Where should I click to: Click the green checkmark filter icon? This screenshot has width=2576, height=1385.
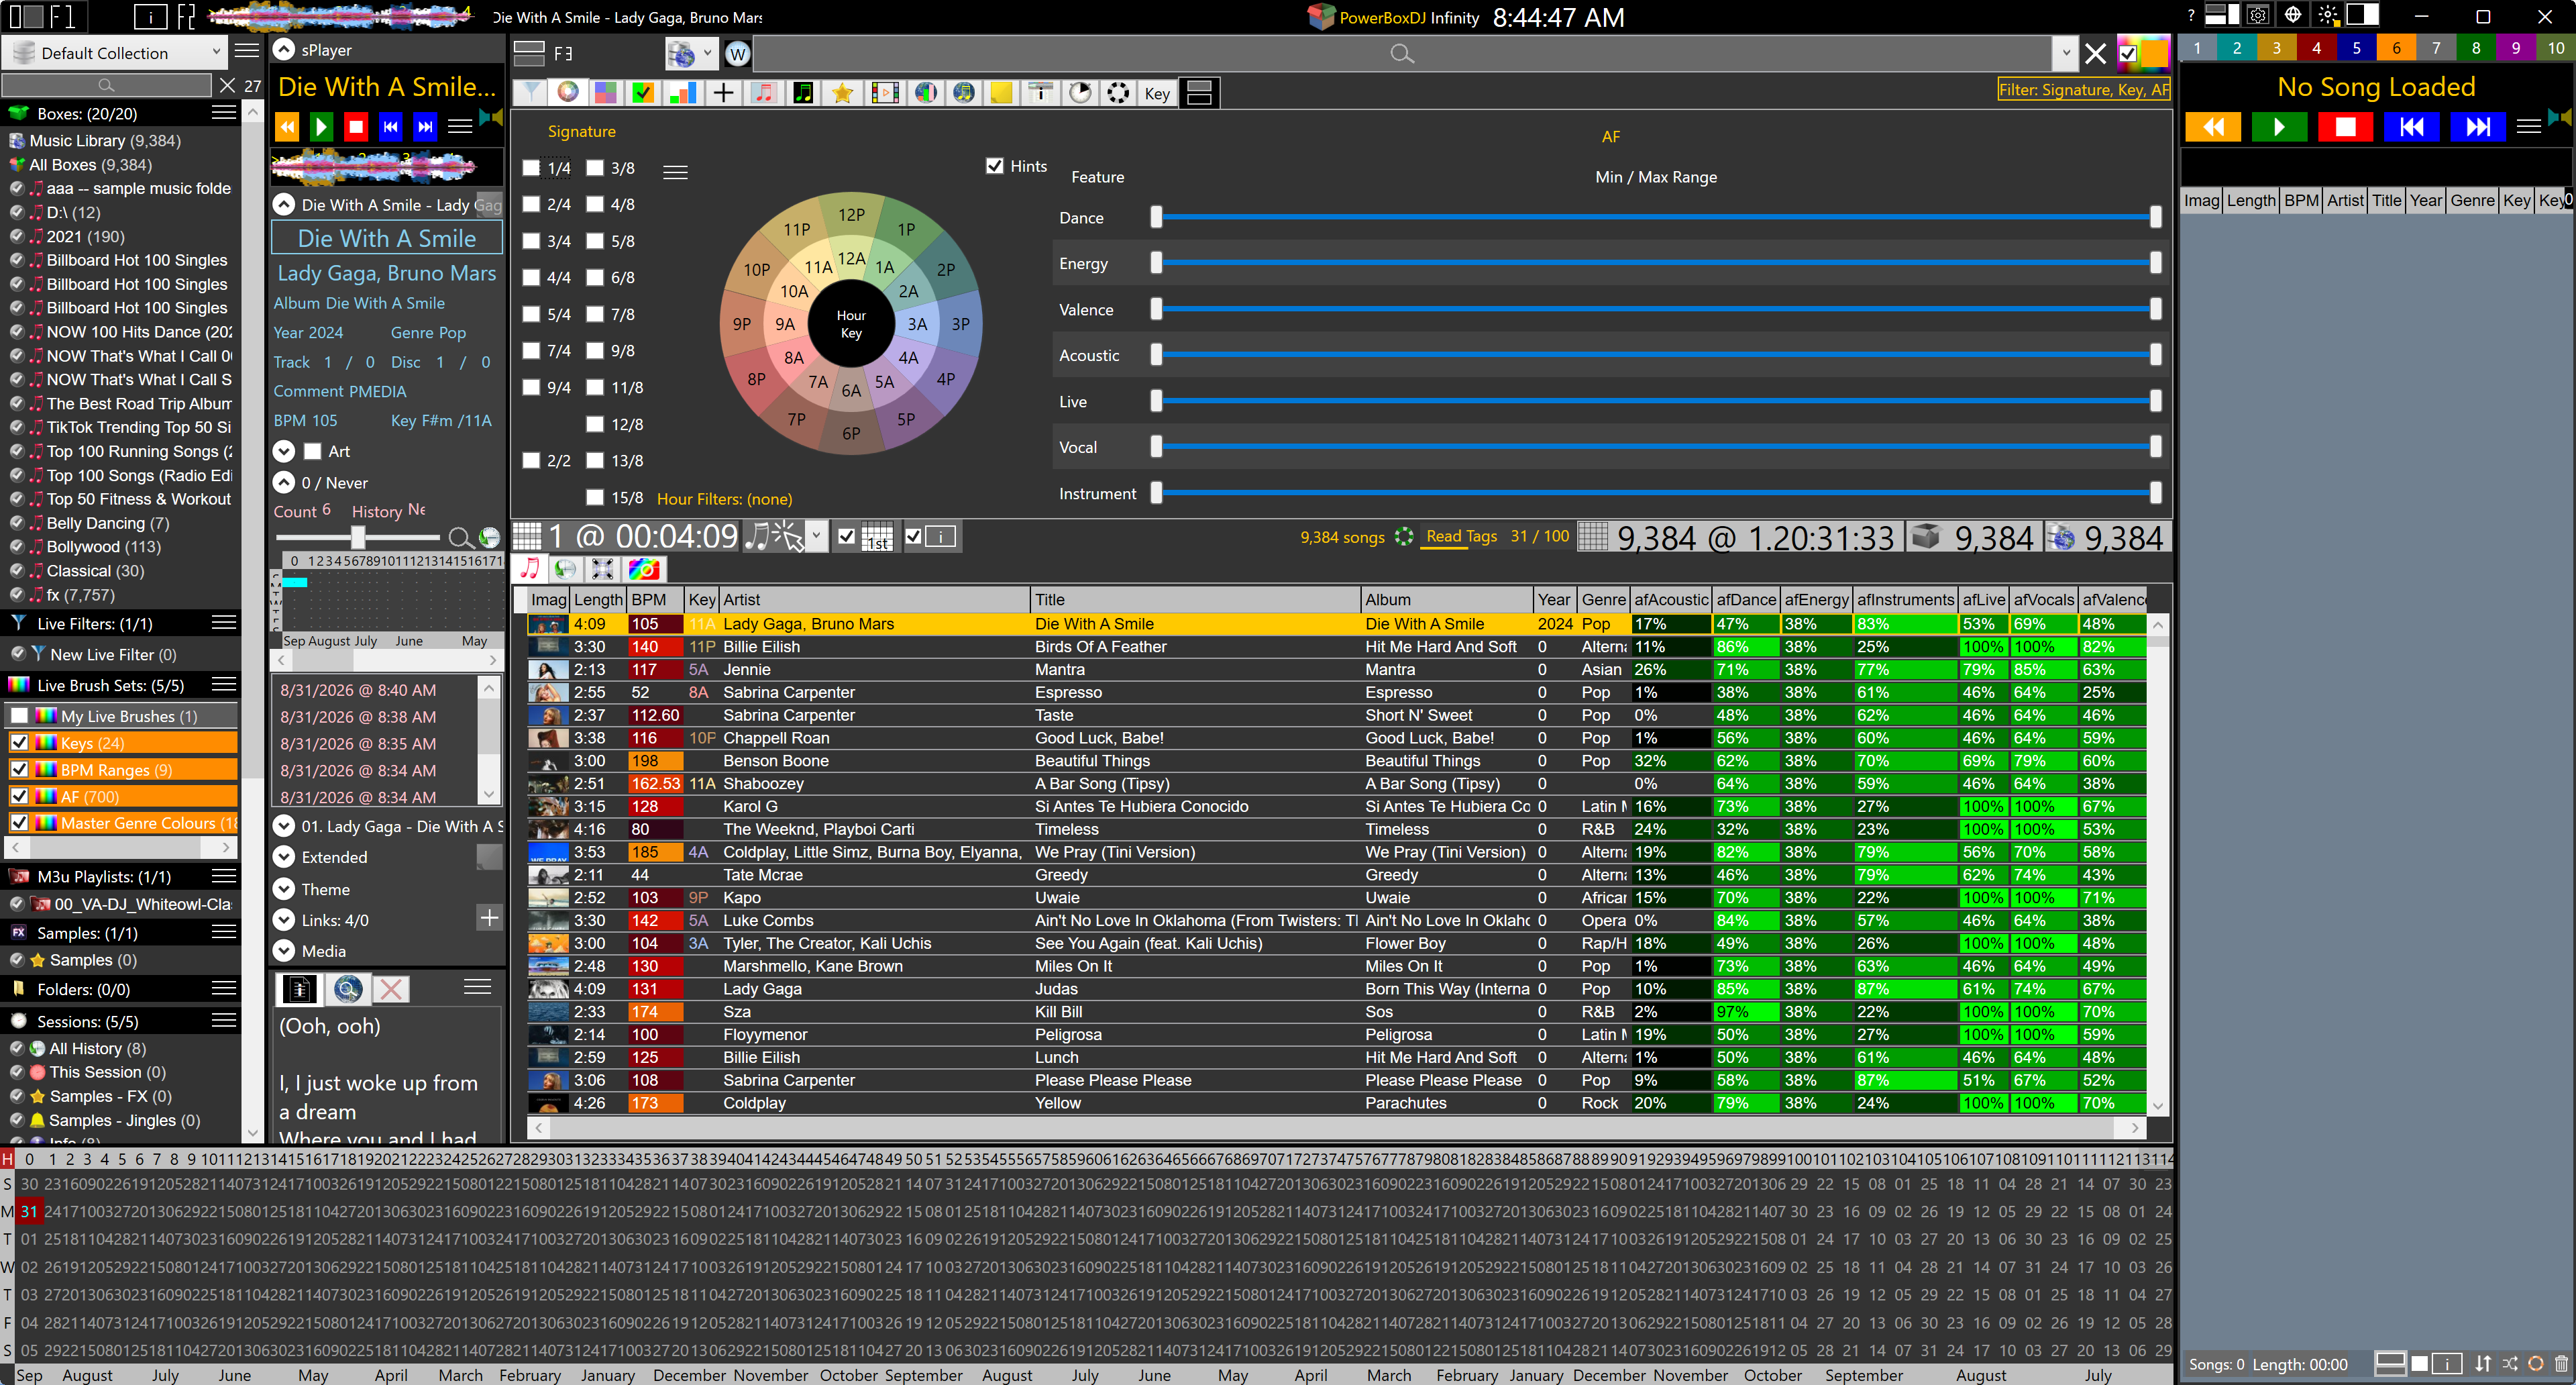[644, 93]
